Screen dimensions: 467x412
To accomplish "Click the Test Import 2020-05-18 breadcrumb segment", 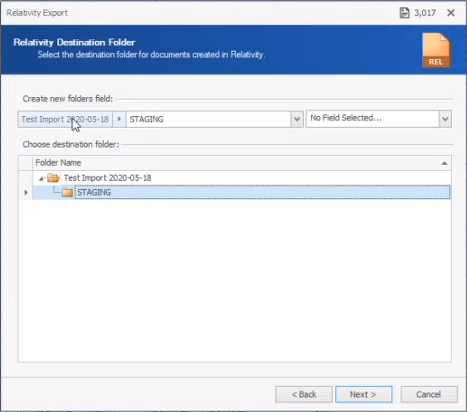I will [x=65, y=119].
